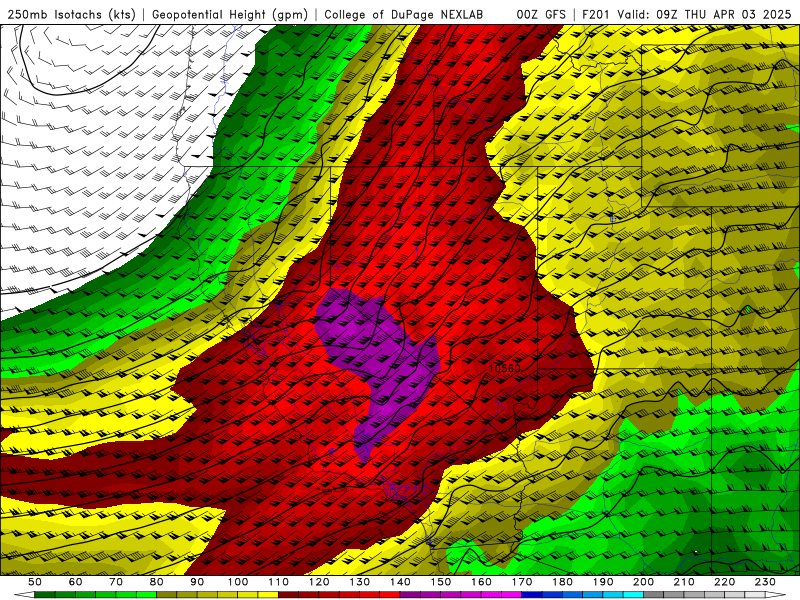Viewport: 800px width, 600px height.
Task: Click the 'Valid: 09Z THU APR 03 2025' text
Action: (704, 14)
